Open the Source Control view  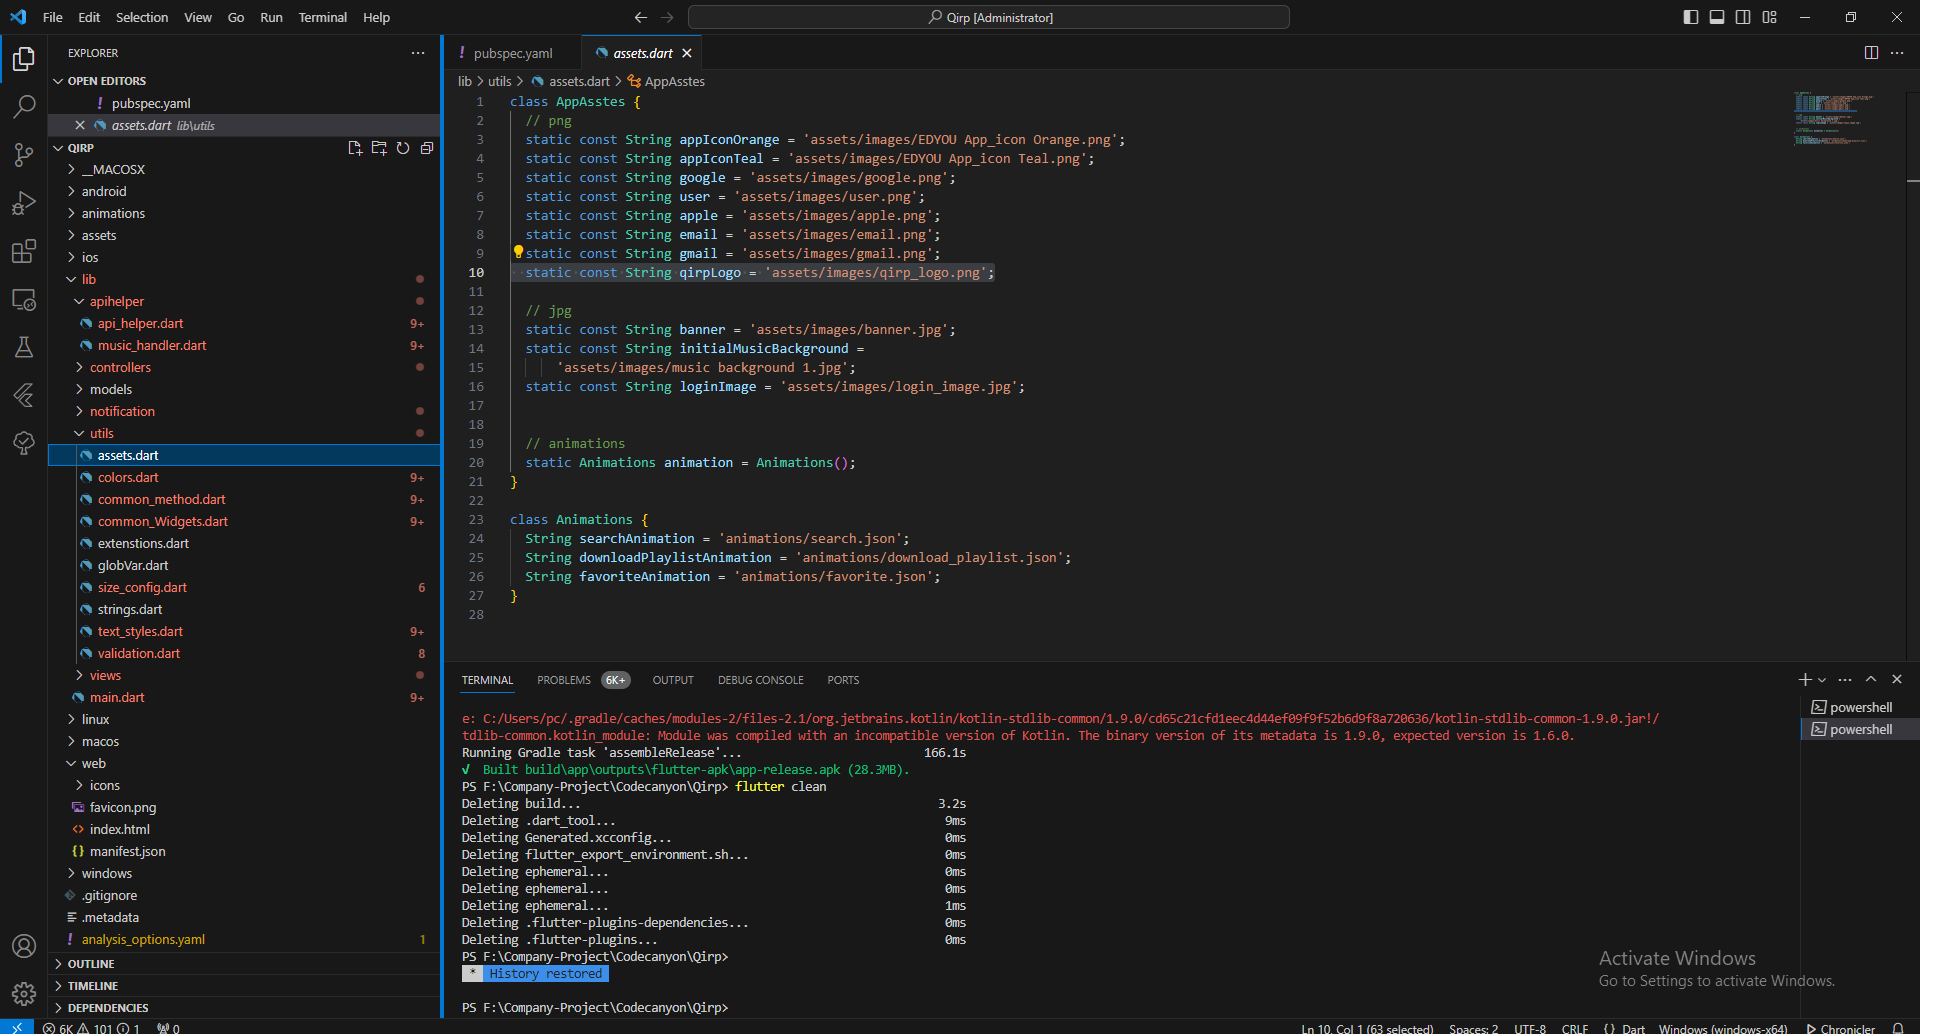24,154
